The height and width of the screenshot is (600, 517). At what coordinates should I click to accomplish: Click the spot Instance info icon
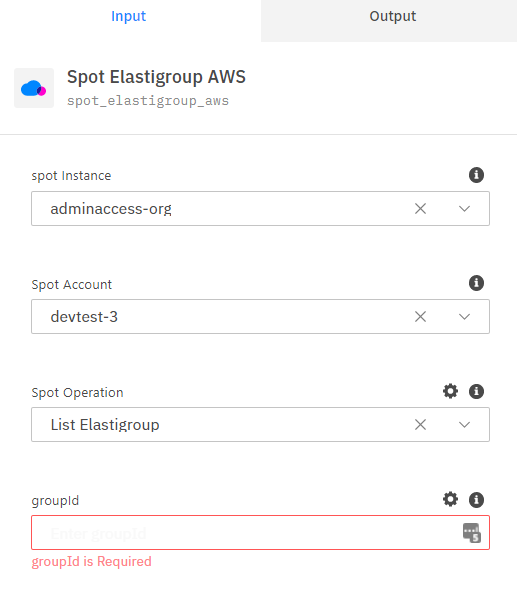476,175
